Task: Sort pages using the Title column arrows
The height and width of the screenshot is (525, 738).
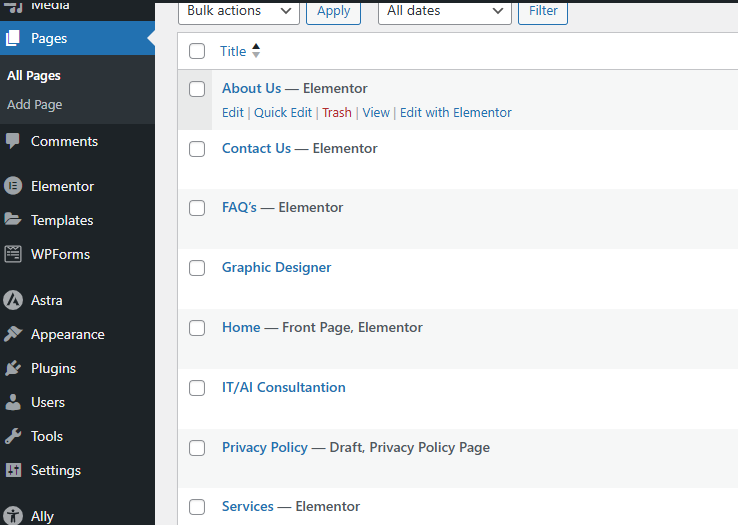Action: (x=256, y=51)
